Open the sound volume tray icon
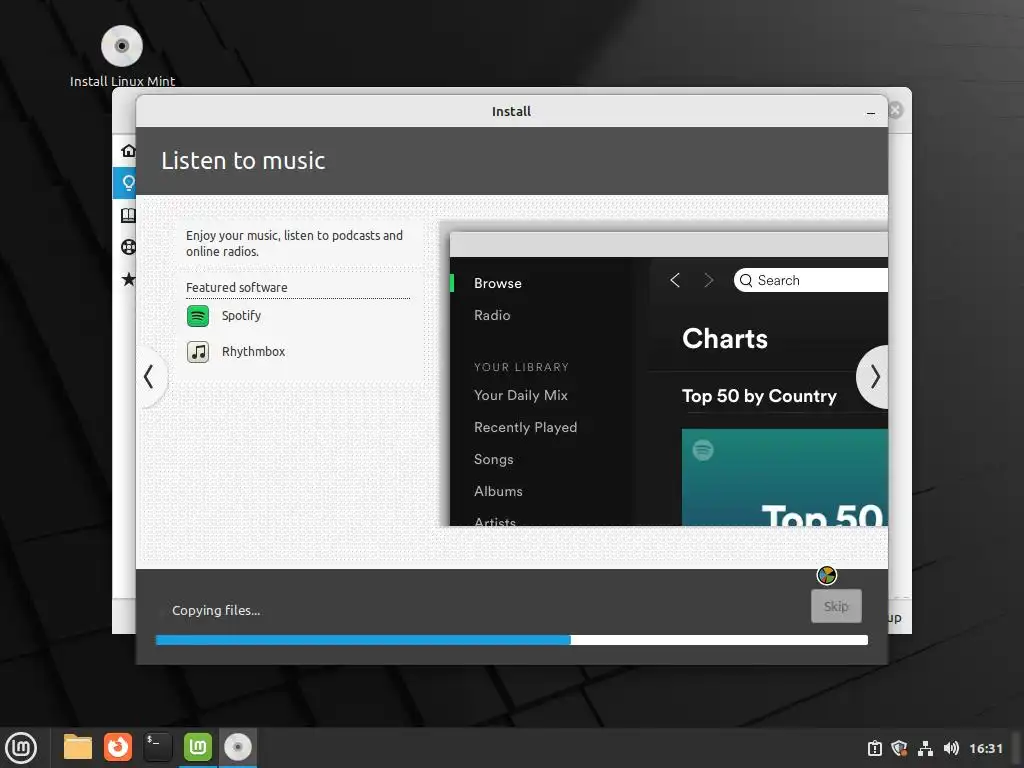Image resolution: width=1024 pixels, height=768 pixels. point(951,748)
